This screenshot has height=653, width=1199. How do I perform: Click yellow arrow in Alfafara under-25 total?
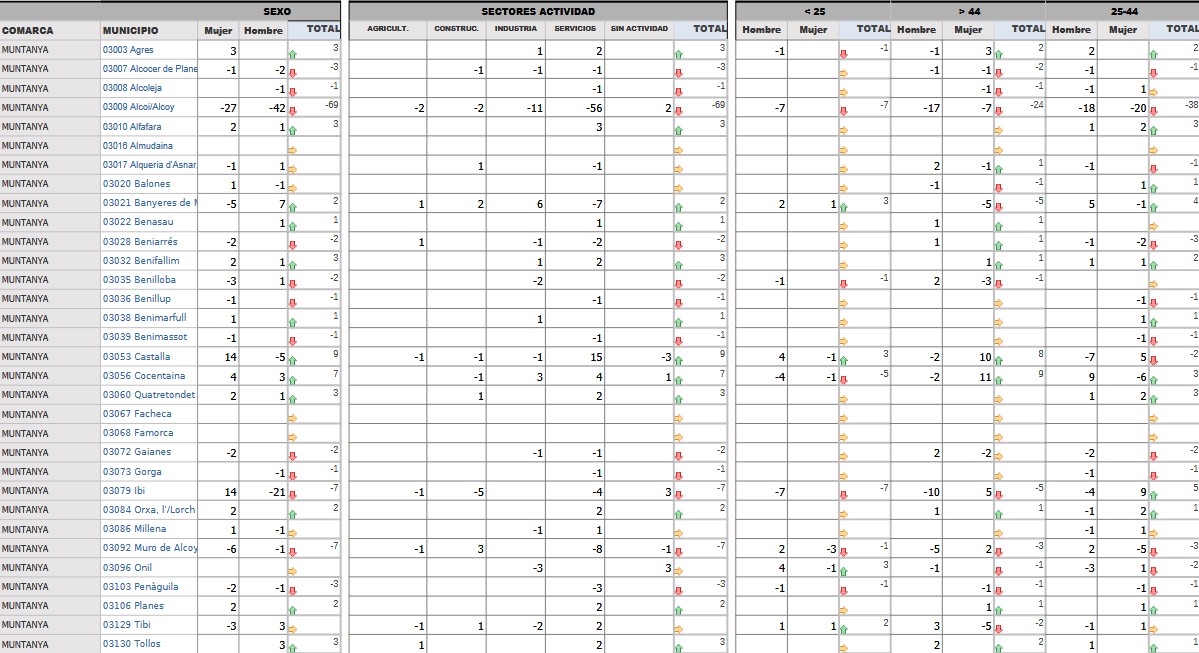click(x=843, y=131)
